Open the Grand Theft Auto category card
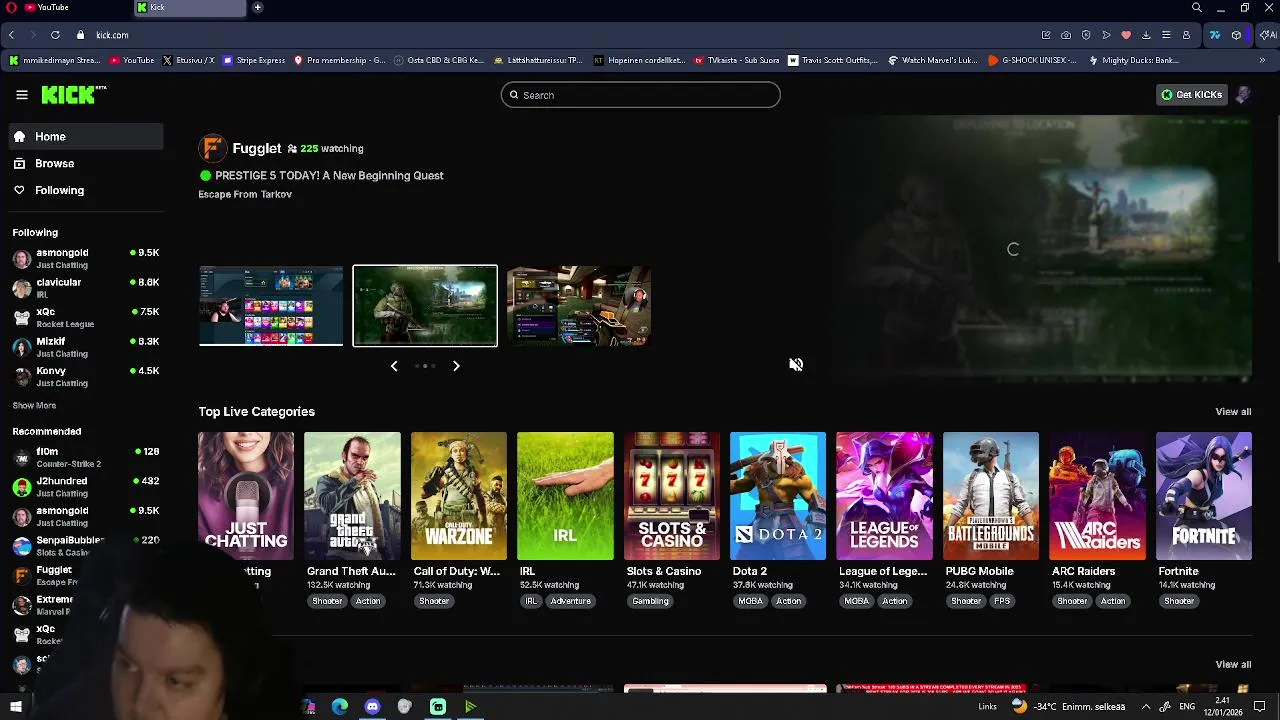Image resolution: width=1280 pixels, height=720 pixels. 352,496
